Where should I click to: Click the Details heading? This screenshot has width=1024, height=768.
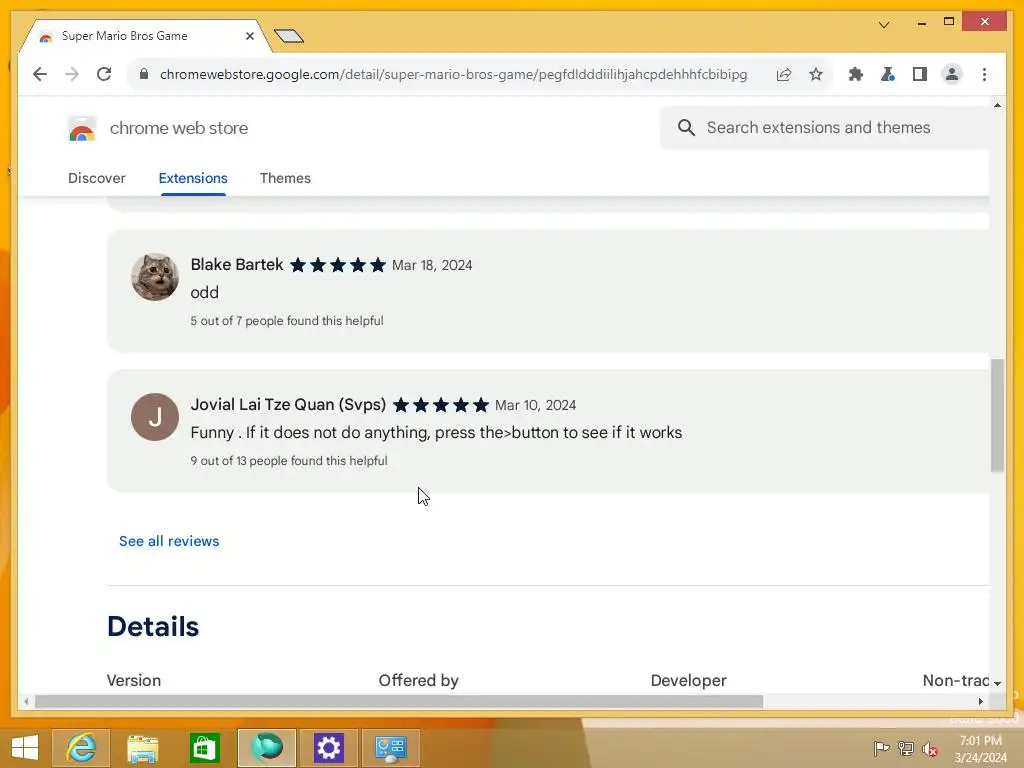(153, 626)
